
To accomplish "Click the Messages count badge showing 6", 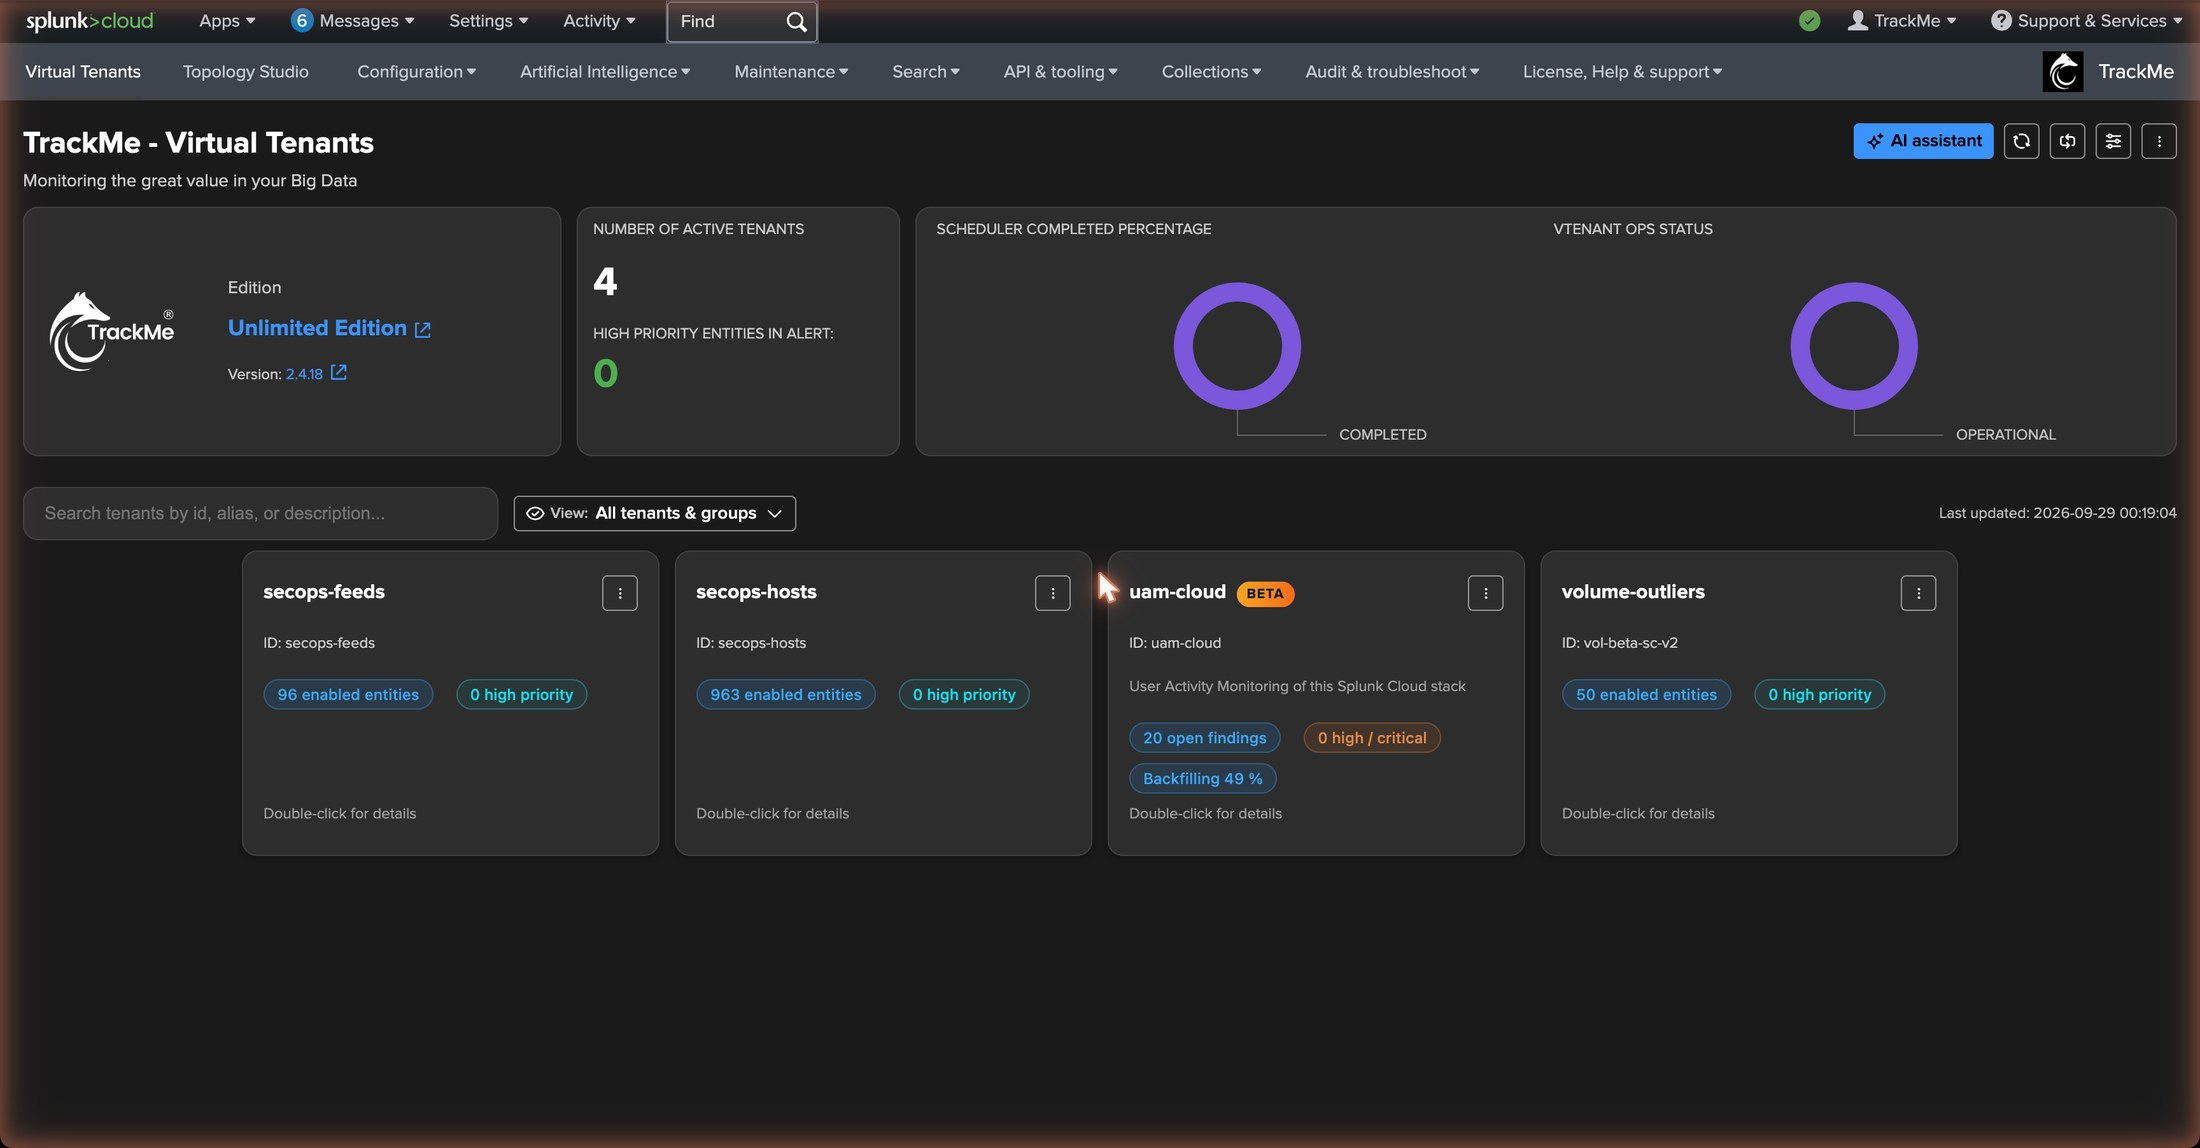I will tap(301, 21).
